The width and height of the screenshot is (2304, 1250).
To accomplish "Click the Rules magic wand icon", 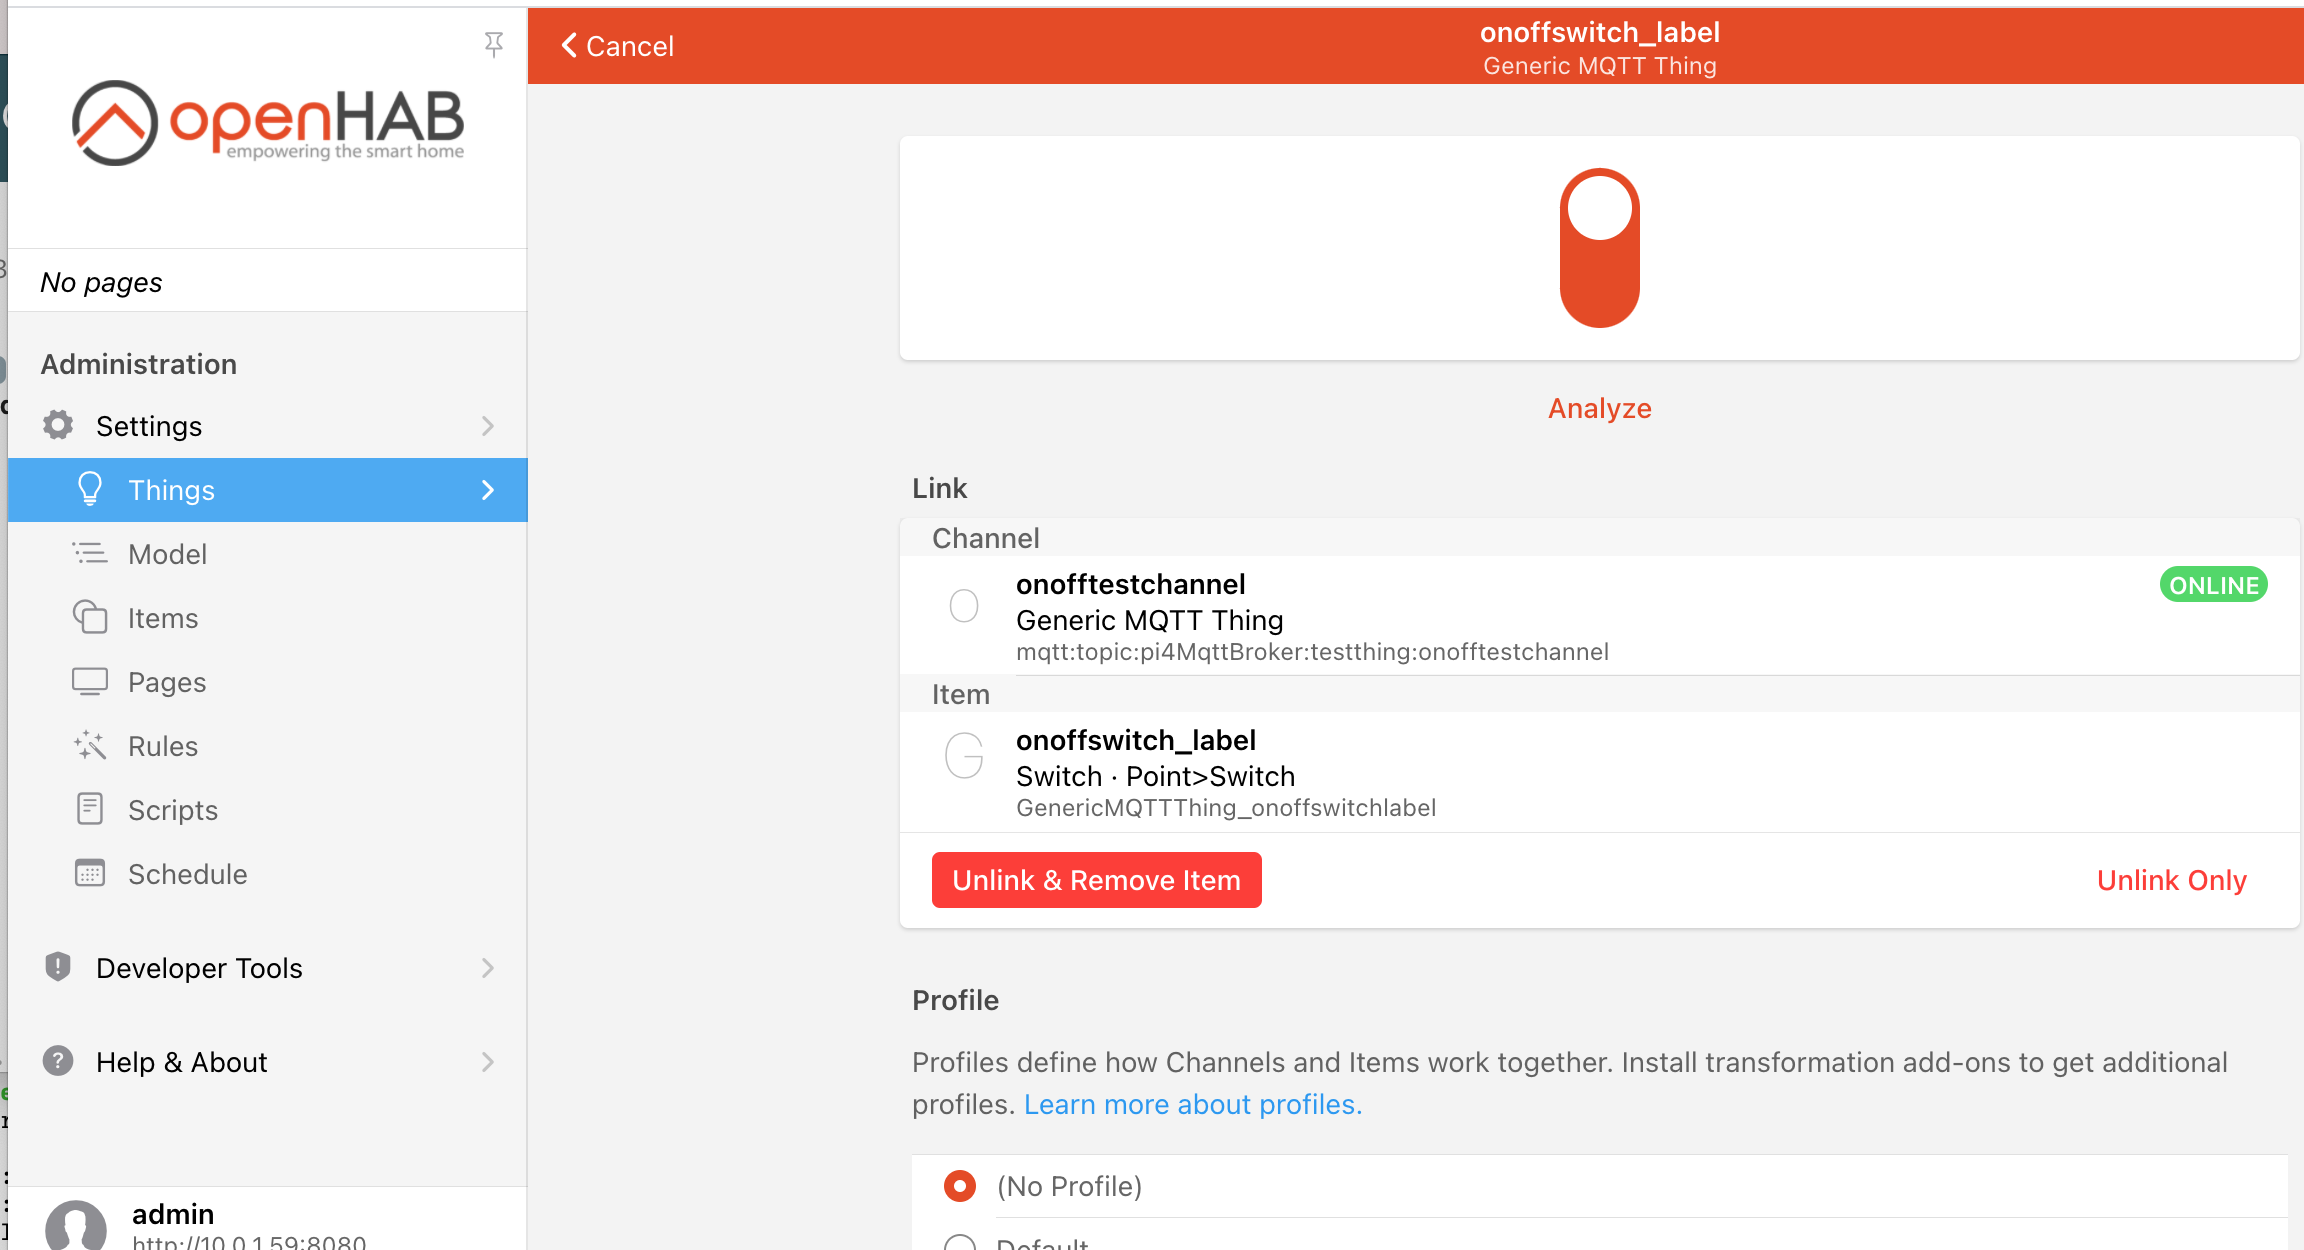I will (x=90, y=745).
